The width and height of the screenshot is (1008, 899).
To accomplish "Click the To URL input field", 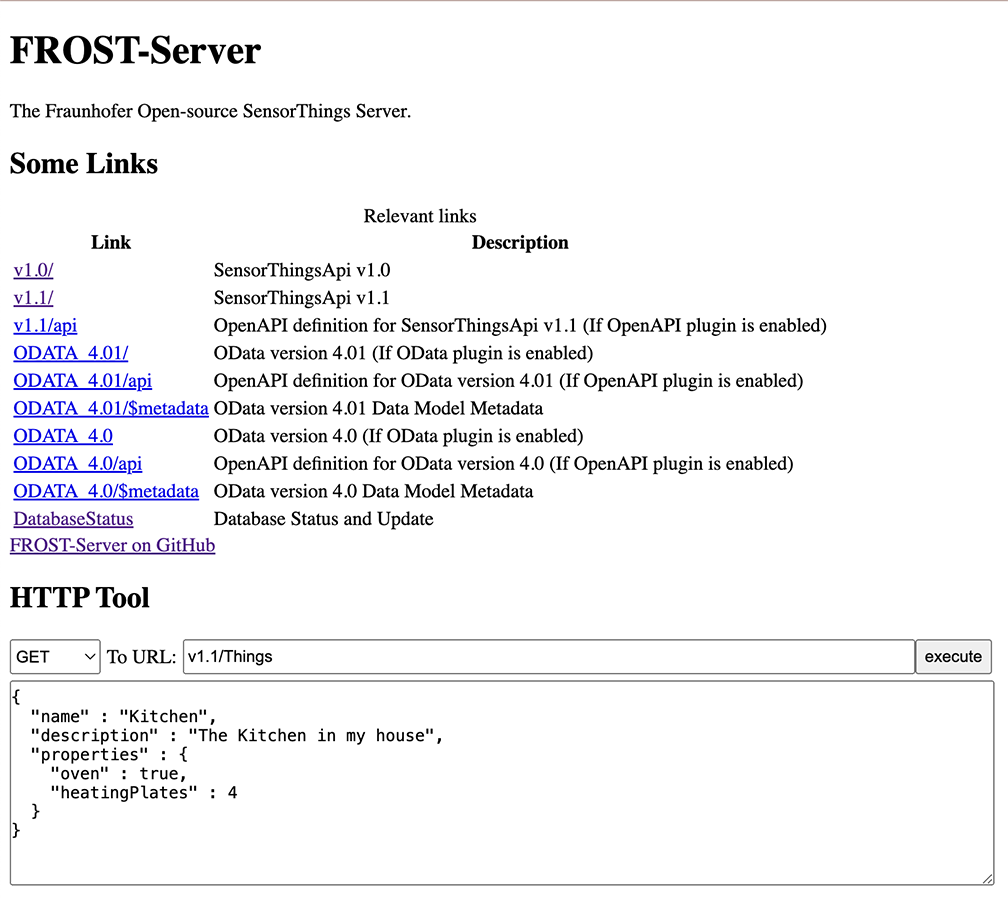I will tap(548, 657).
